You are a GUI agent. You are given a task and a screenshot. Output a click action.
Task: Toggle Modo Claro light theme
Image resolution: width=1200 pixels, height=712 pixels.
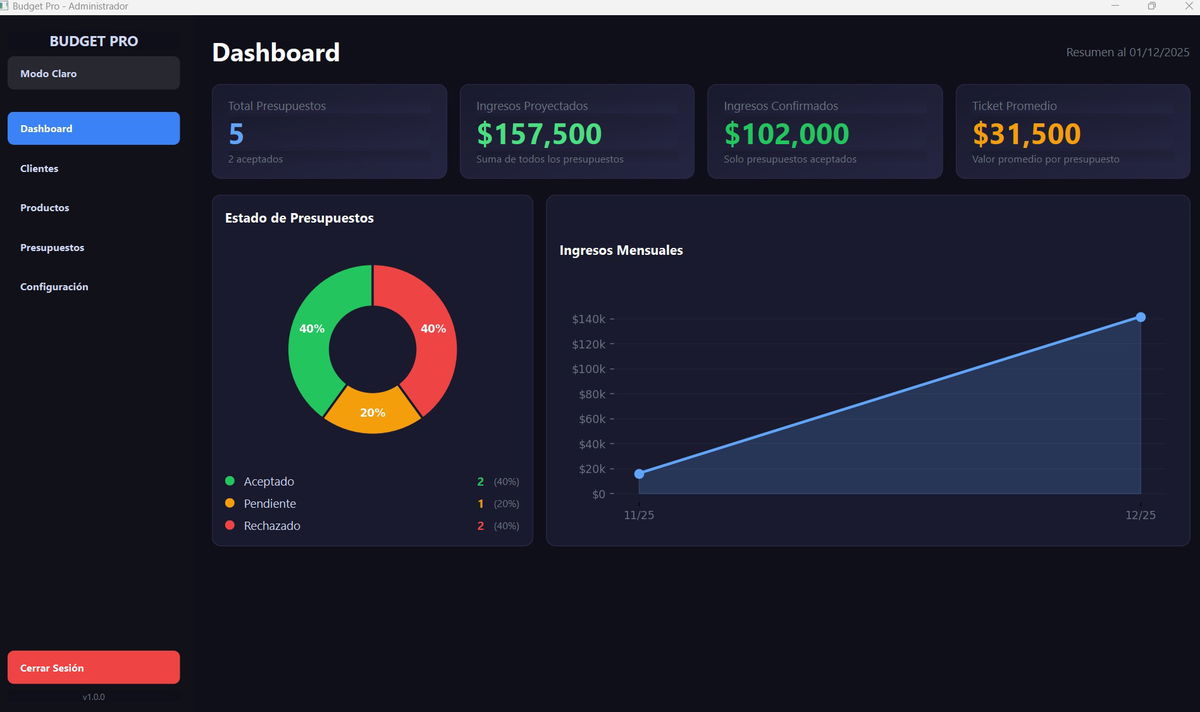(93, 73)
